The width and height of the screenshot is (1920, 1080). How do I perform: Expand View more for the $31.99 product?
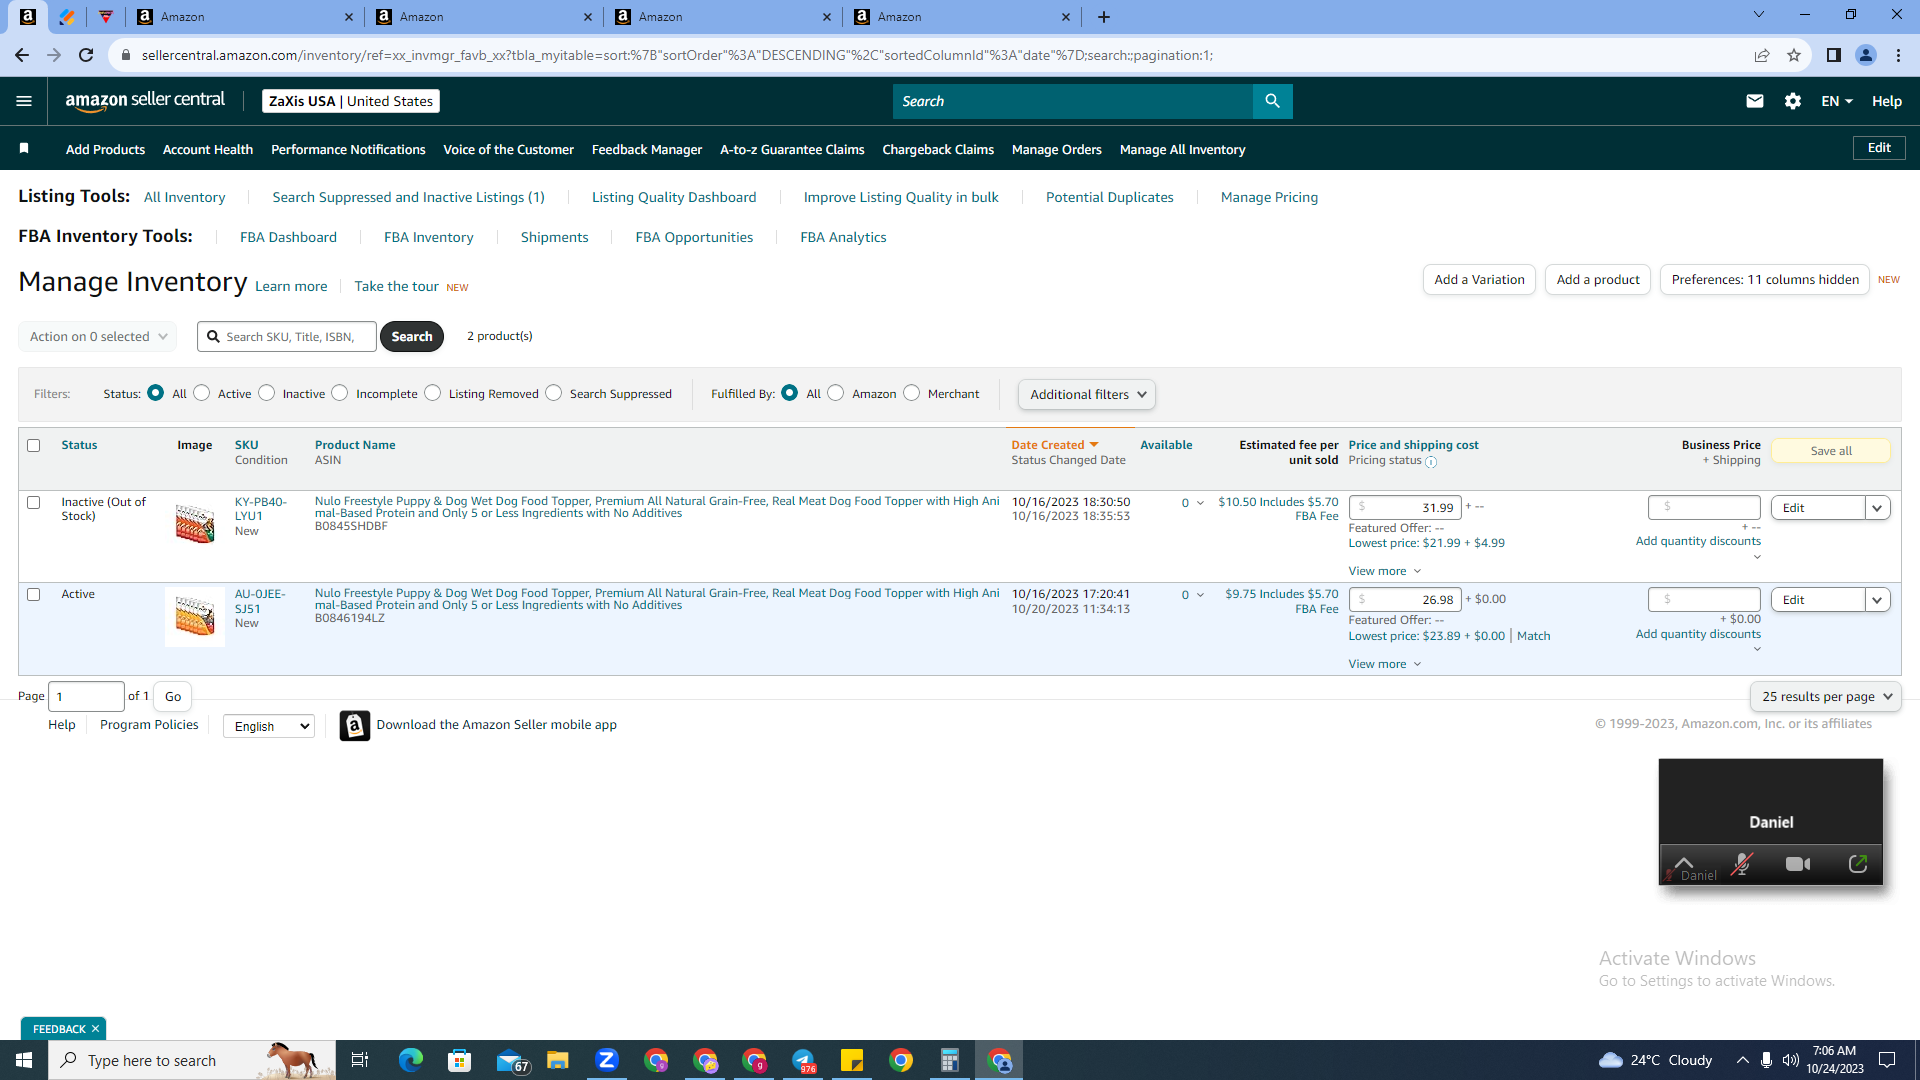click(1385, 572)
